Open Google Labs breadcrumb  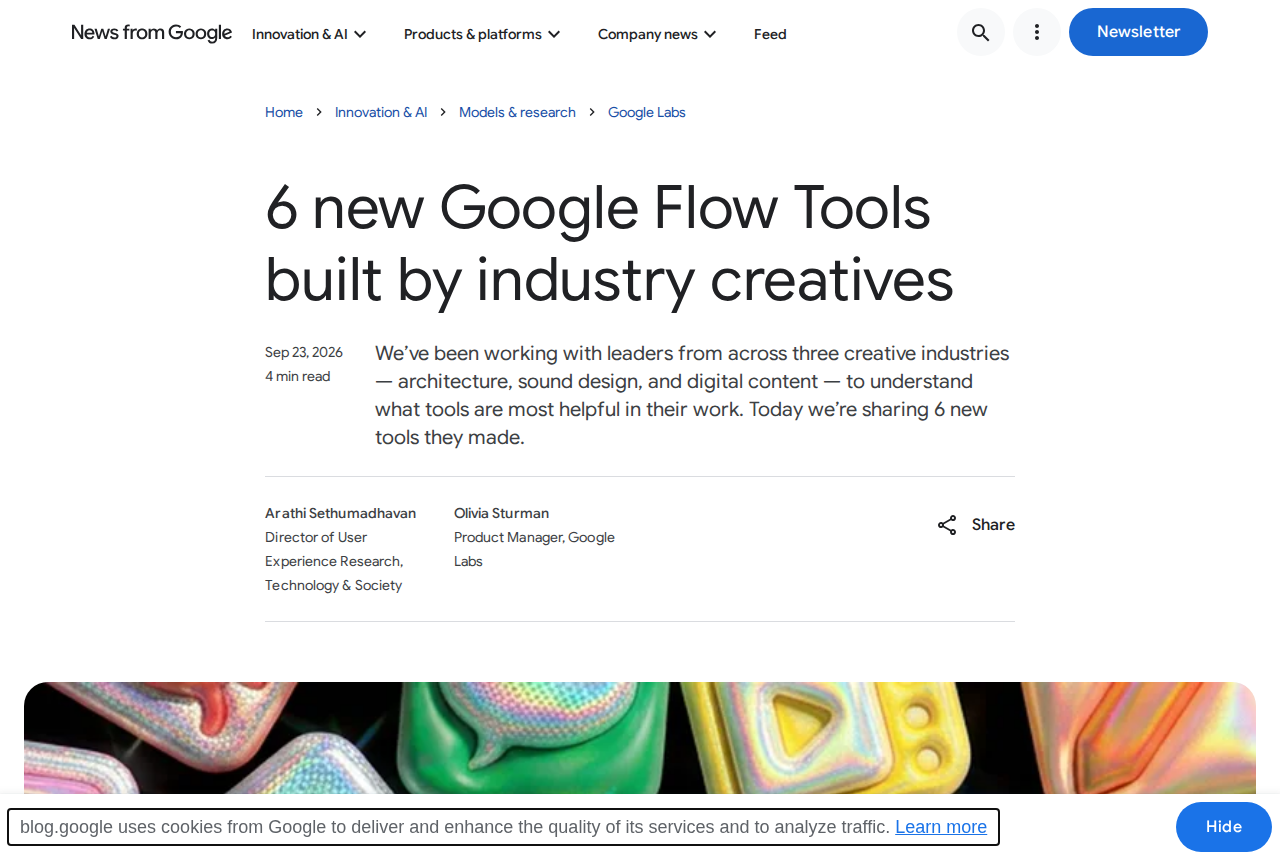pyautogui.click(x=647, y=112)
